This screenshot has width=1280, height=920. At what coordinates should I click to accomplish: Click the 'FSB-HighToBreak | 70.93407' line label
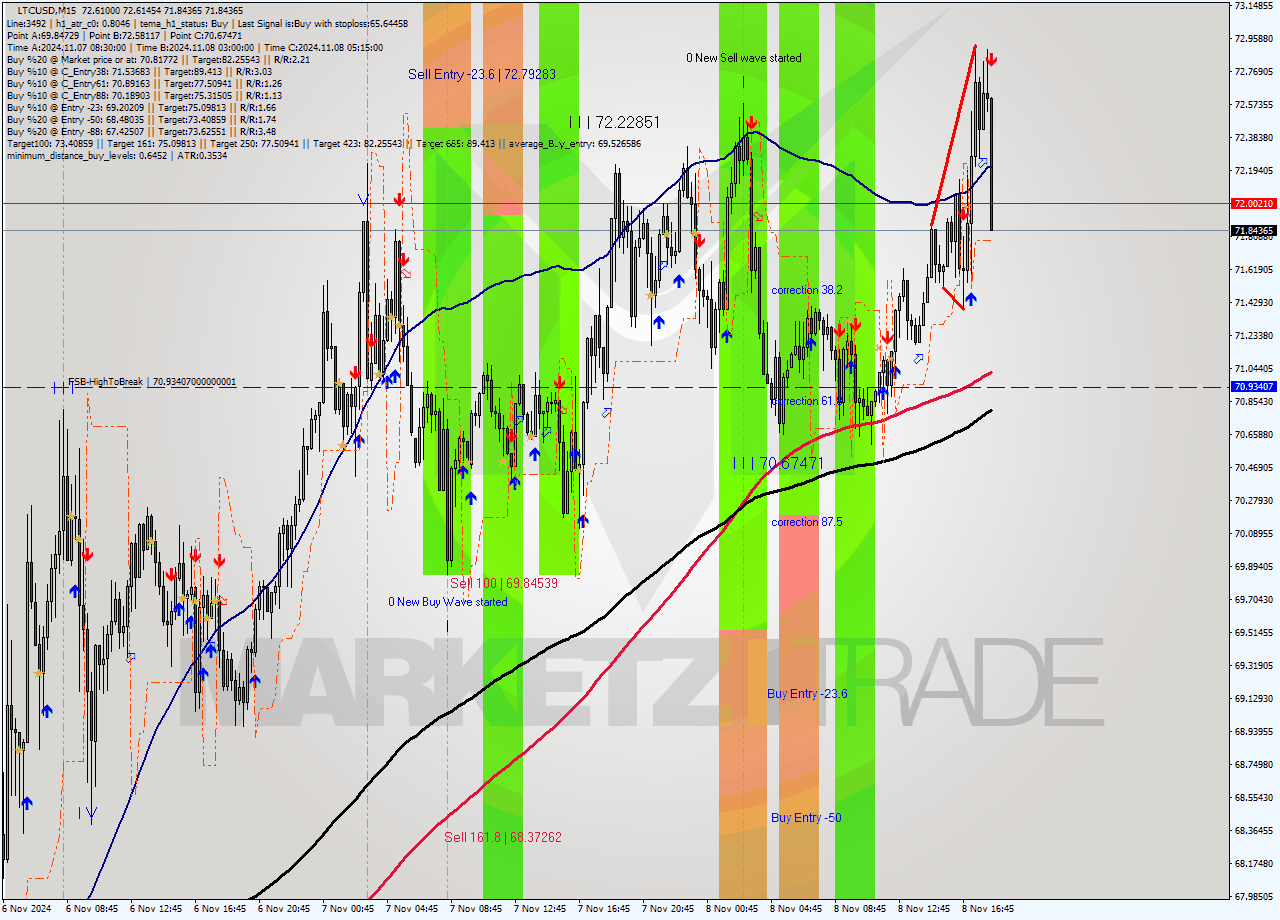tap(152, 382)
